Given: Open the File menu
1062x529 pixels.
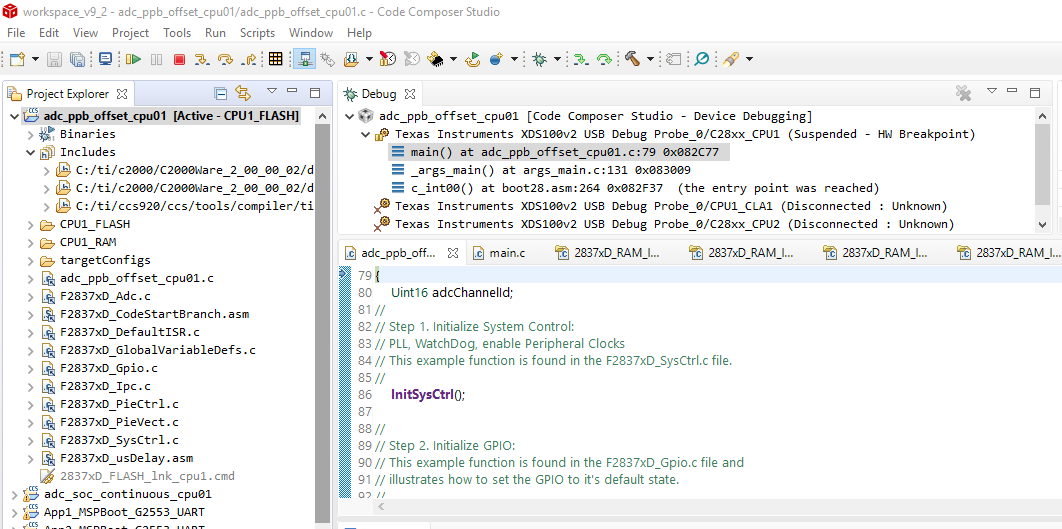Looking at the screenshot, I should click(x=16, y=33).
